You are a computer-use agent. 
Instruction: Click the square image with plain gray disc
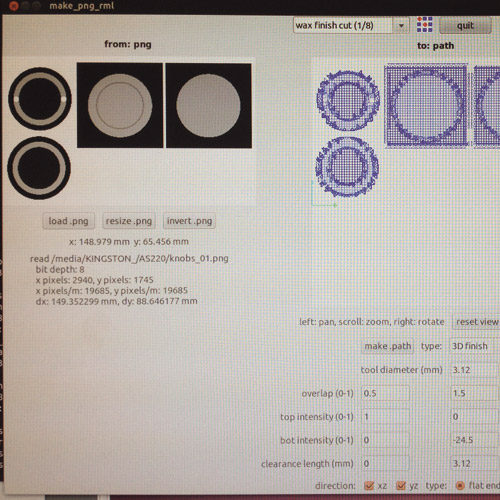click(209, 106)
